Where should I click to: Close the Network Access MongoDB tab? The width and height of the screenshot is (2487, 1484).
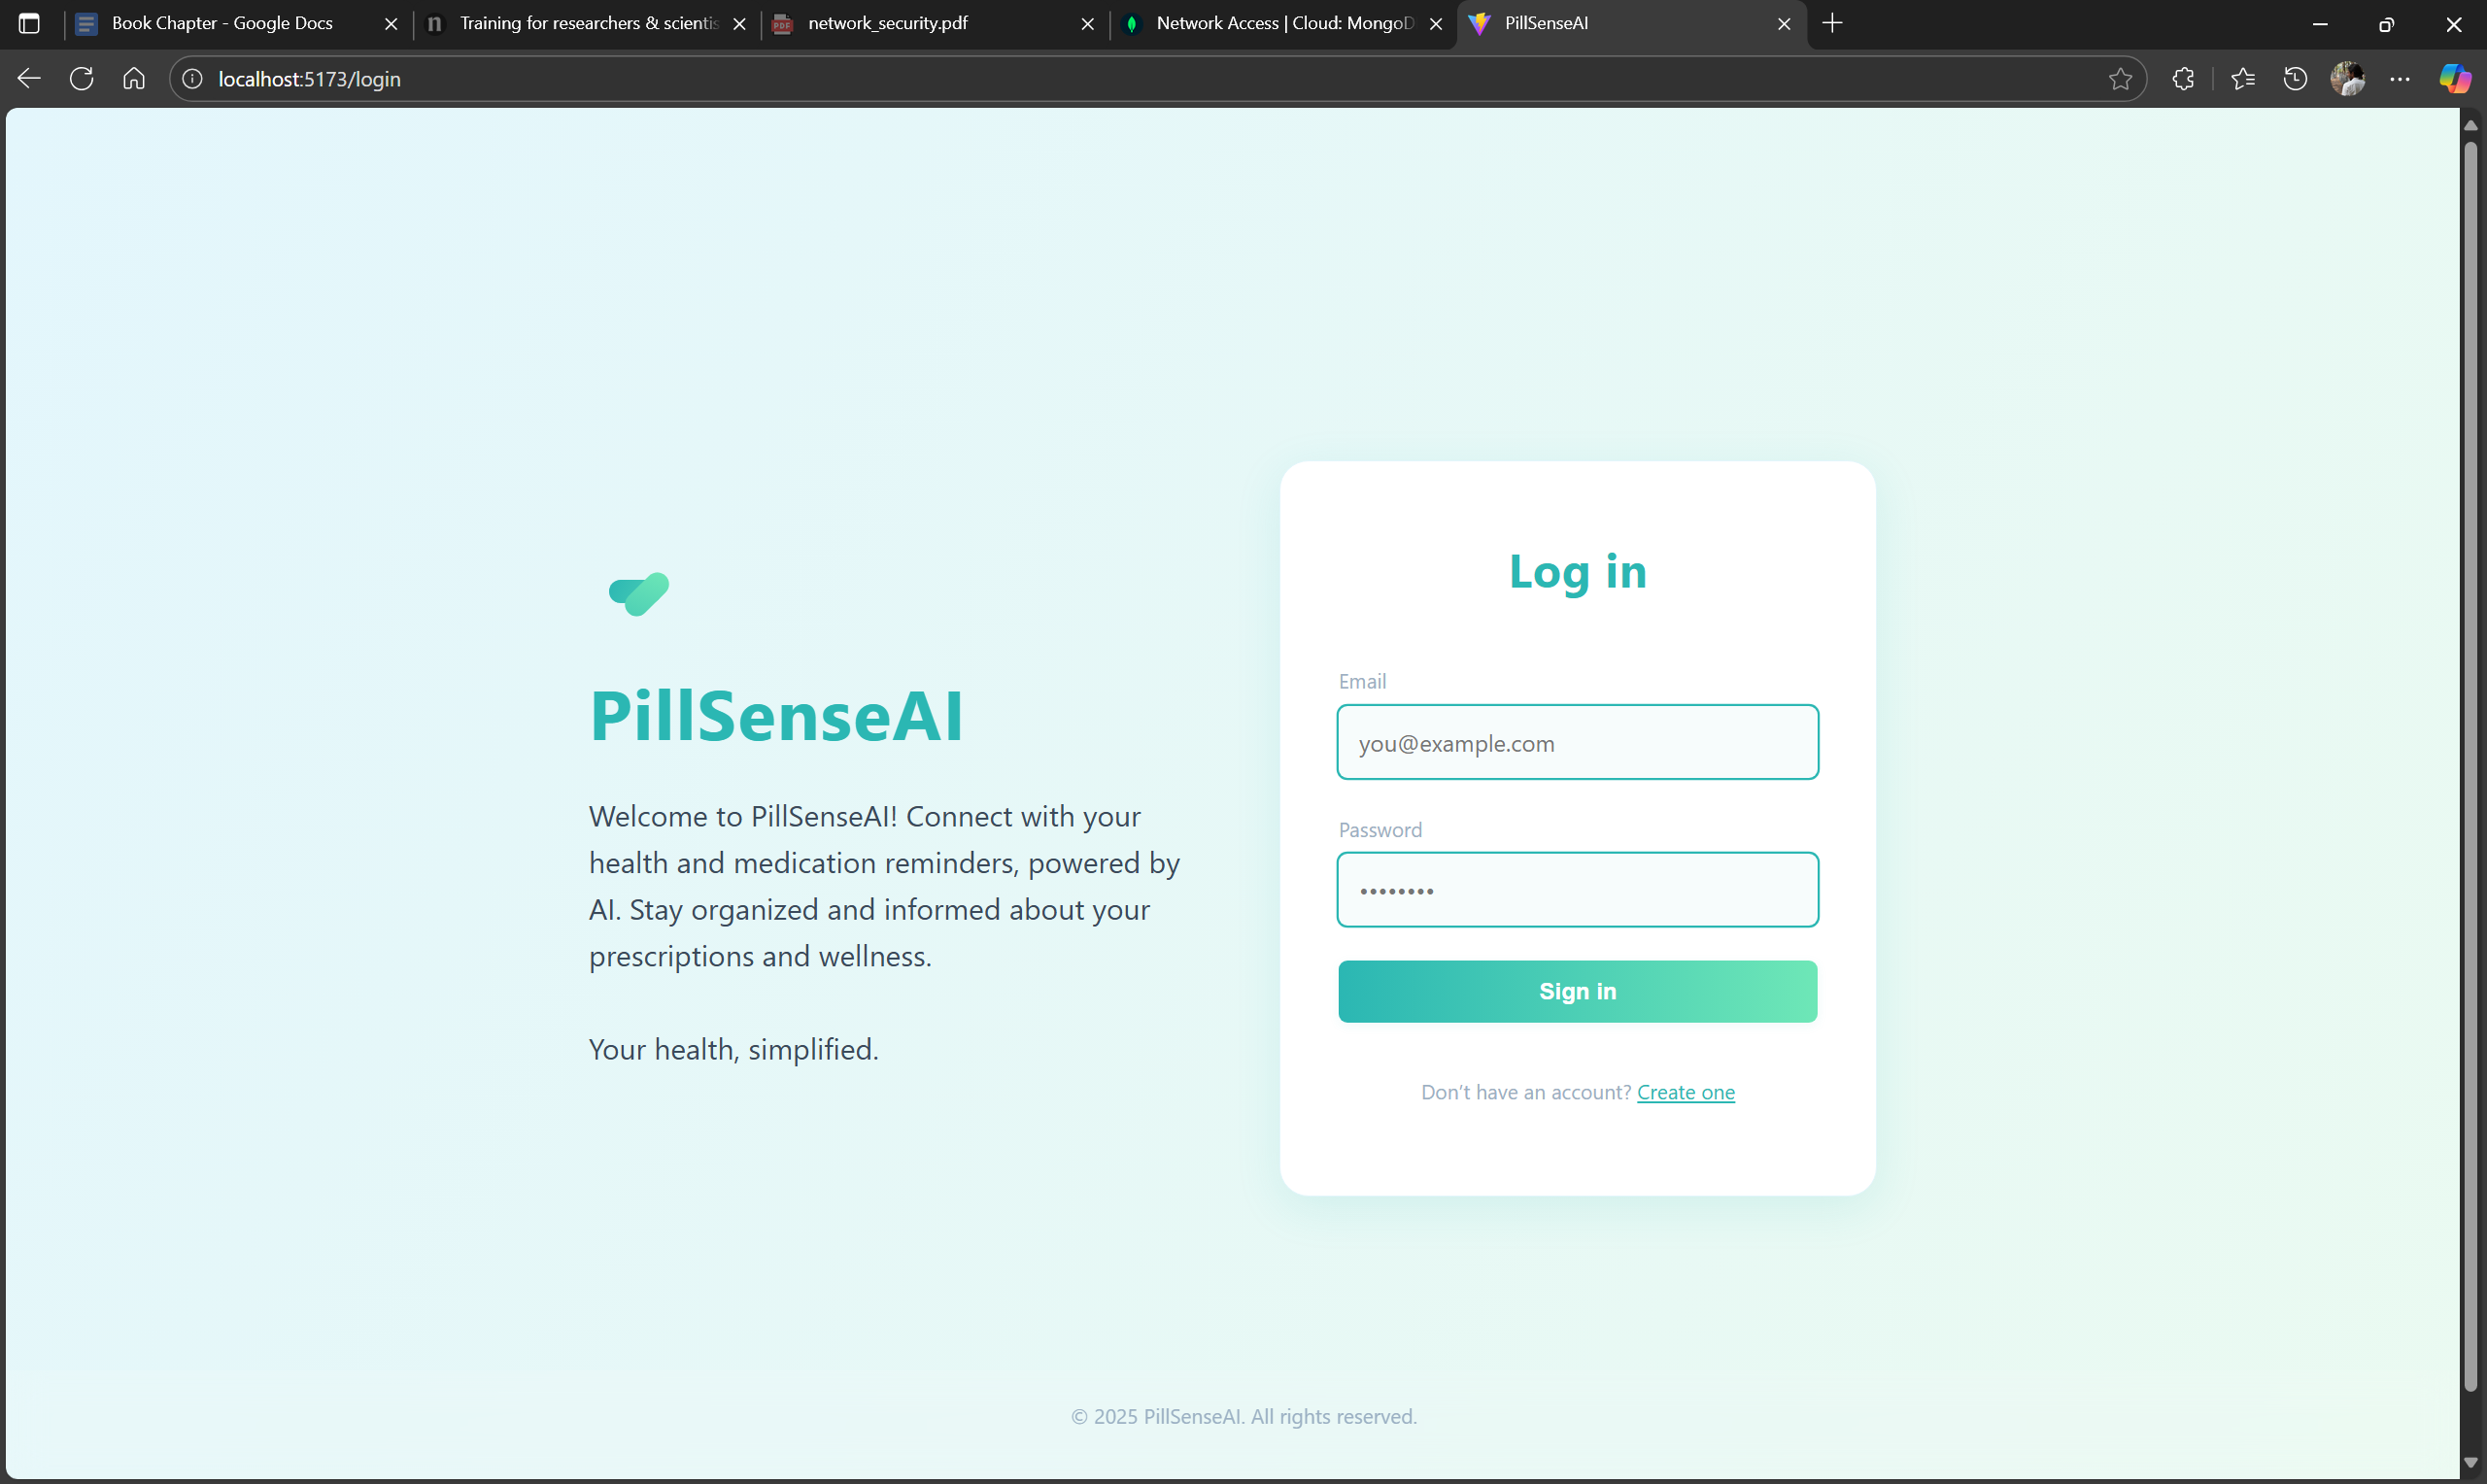coord(1436,24)
